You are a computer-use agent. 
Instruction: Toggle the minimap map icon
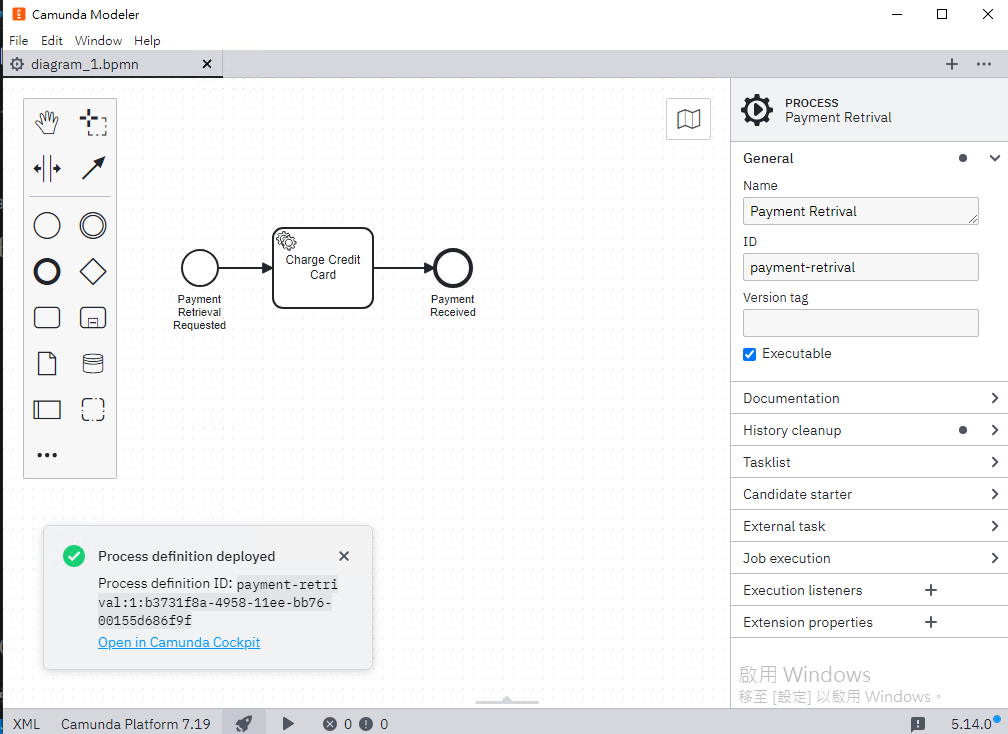point(688,119)
